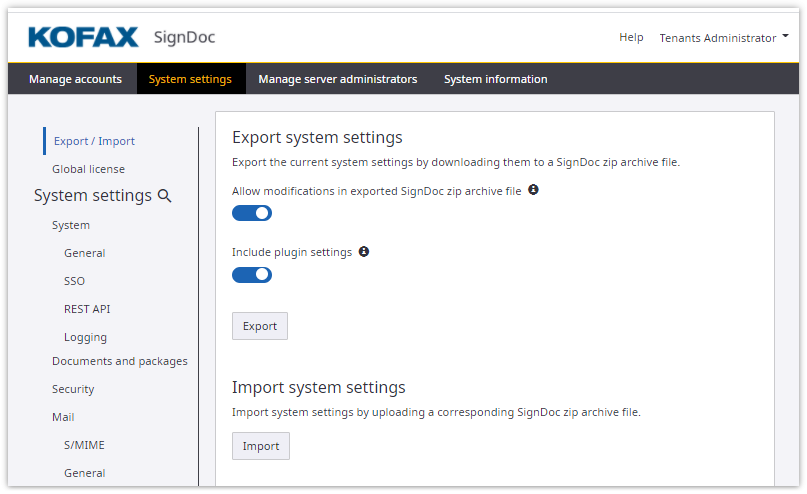
Task: Open the Tenants Administrator dropdown
Action: pos(723,38)
